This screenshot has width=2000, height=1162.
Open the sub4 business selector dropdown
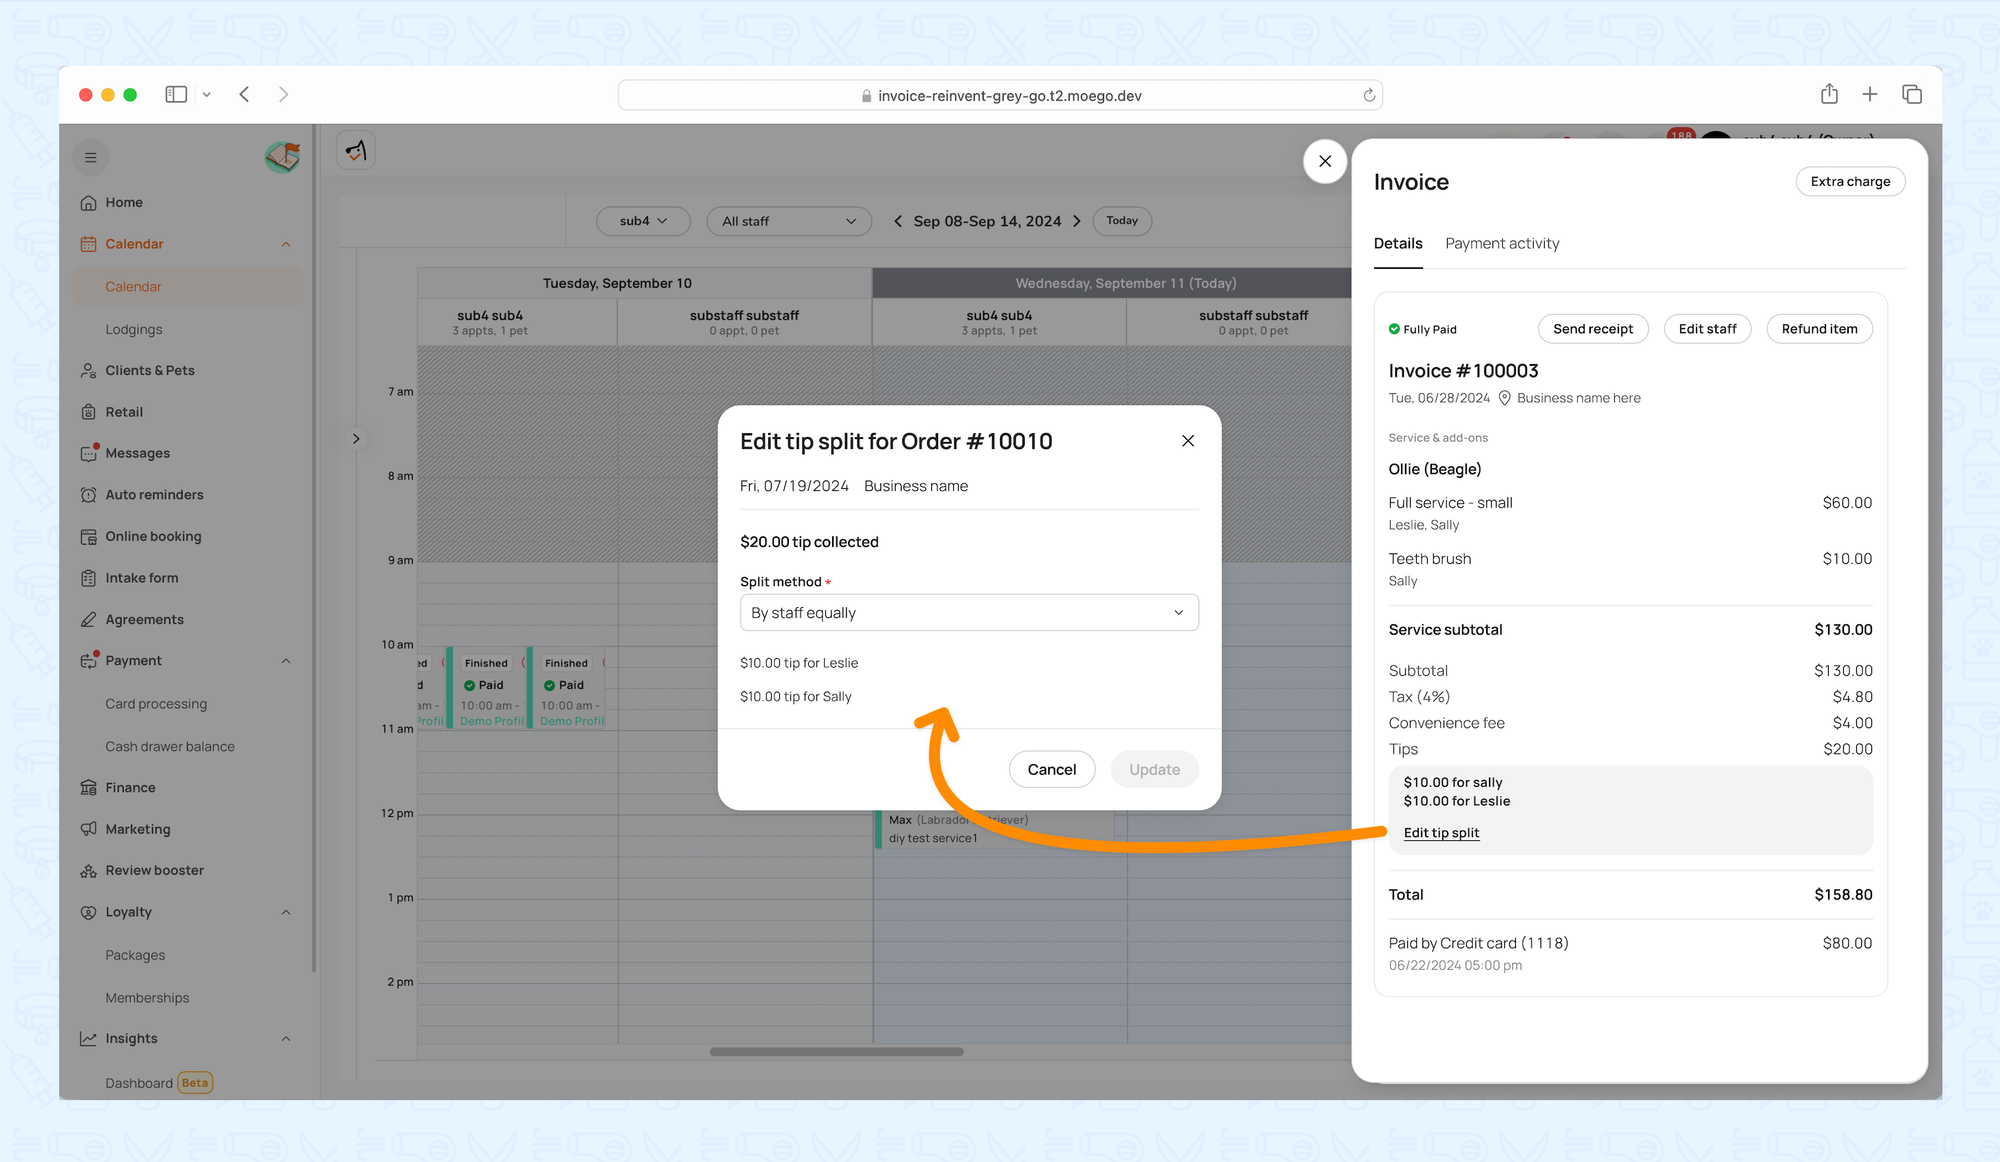pyautogui.click(x=642, y=221)
